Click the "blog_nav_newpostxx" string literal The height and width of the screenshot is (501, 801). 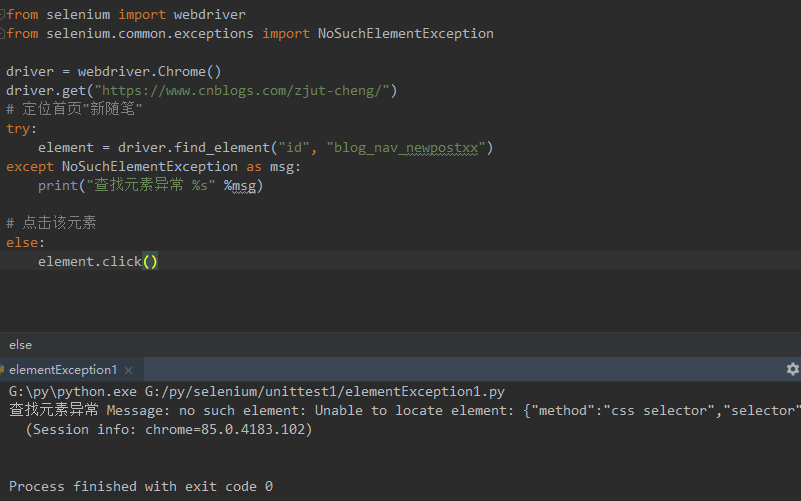point(406,148)
